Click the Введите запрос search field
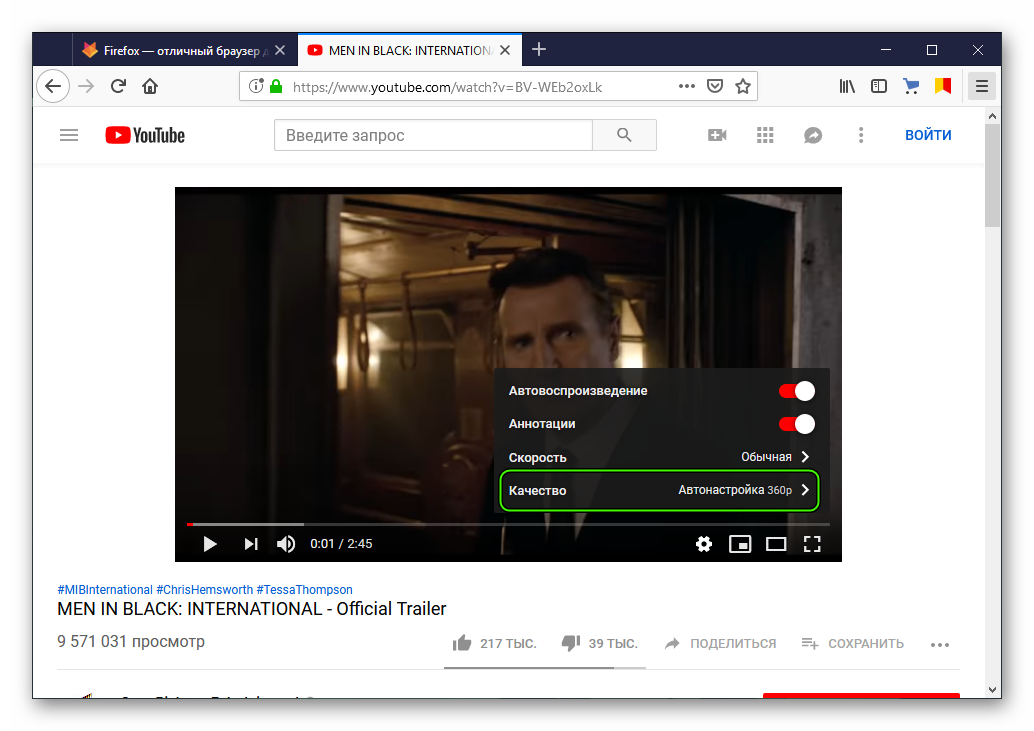1034x731 pixels. (x=433, y=135)
